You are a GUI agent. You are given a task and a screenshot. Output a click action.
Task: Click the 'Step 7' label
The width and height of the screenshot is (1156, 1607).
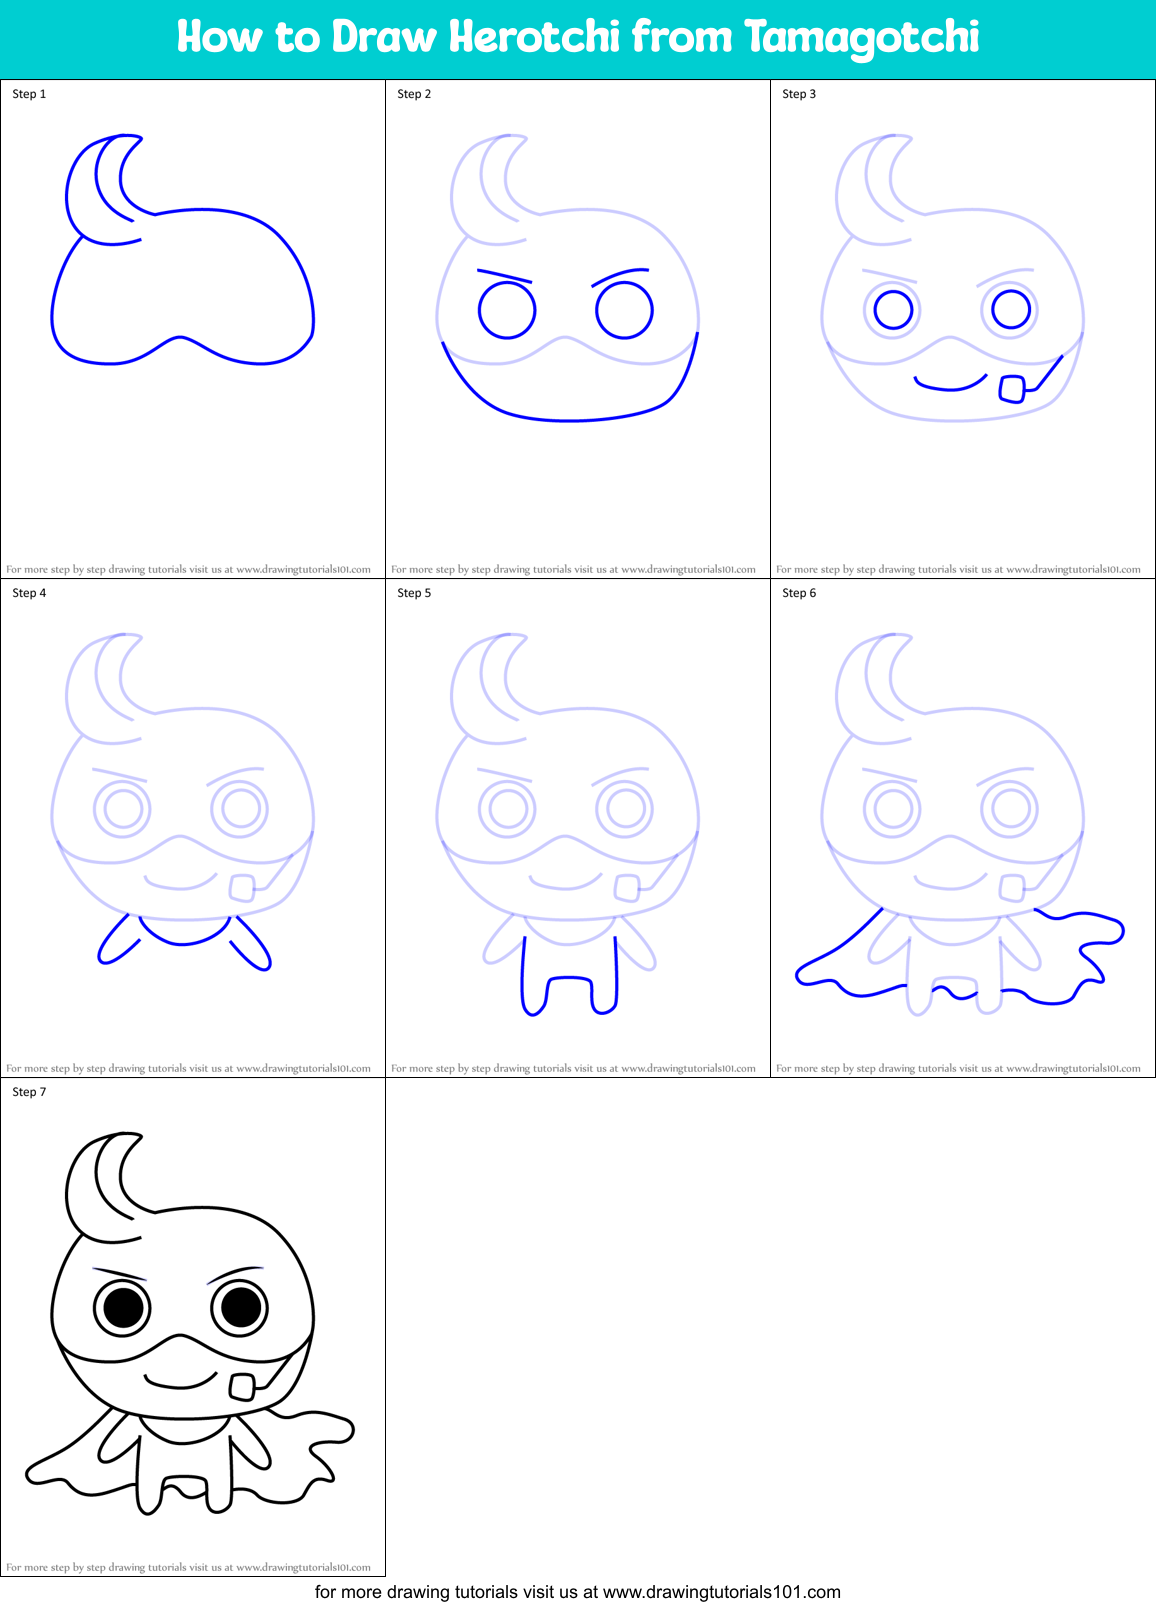[x=29, y=1092]
